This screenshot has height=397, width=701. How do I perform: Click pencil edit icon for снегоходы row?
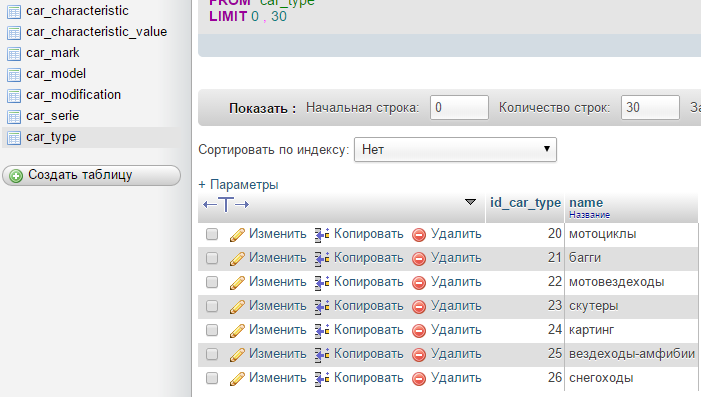237,379
